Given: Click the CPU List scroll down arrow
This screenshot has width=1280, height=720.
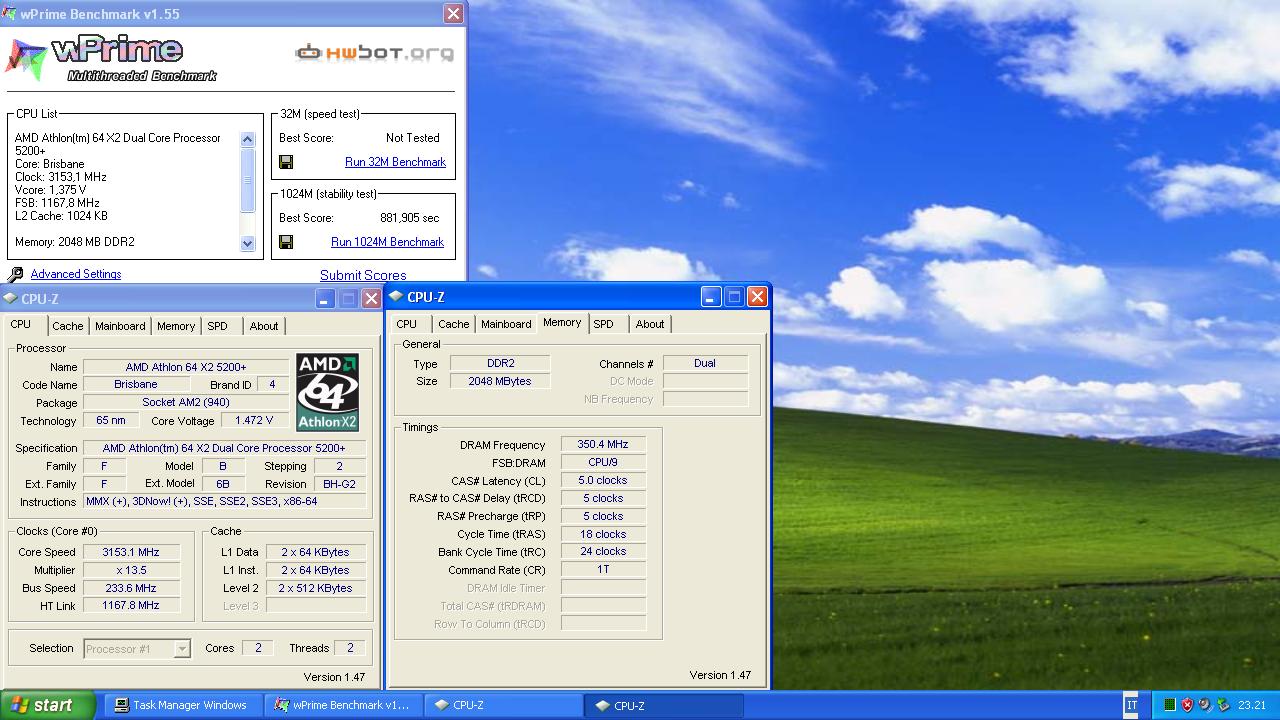Looking at the screenshot, I should pos(248,243).
